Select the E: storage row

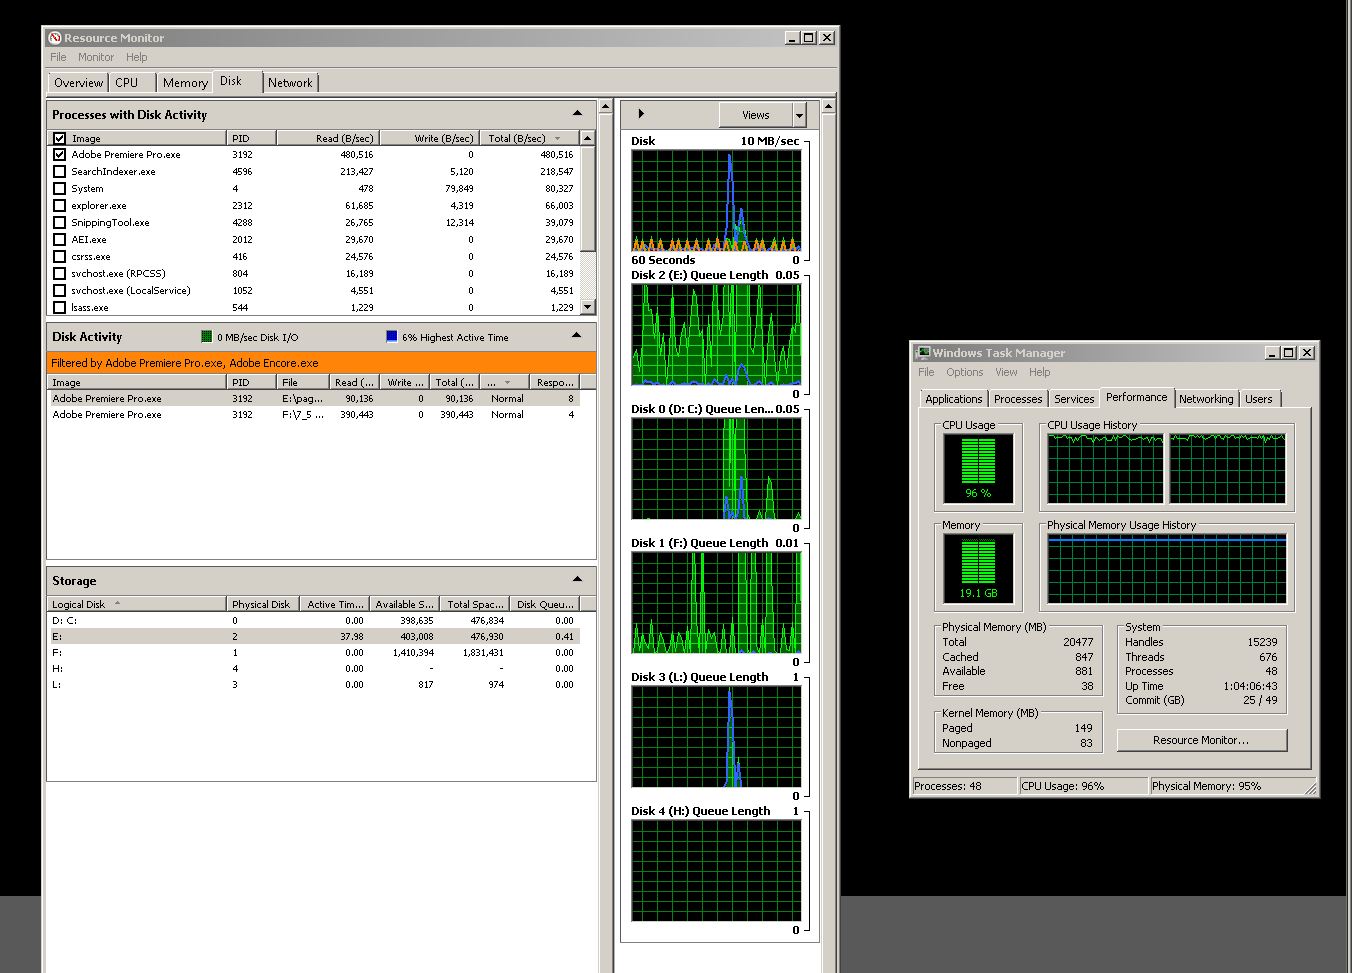tap(314, 636)
